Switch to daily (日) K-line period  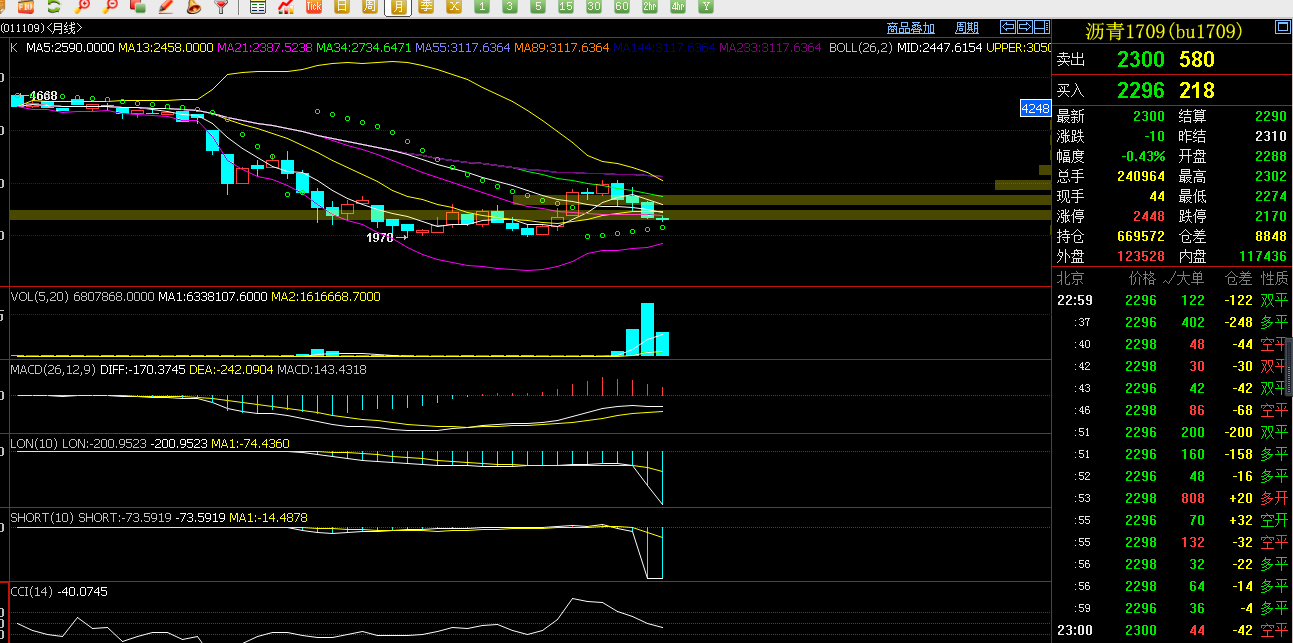342,6
